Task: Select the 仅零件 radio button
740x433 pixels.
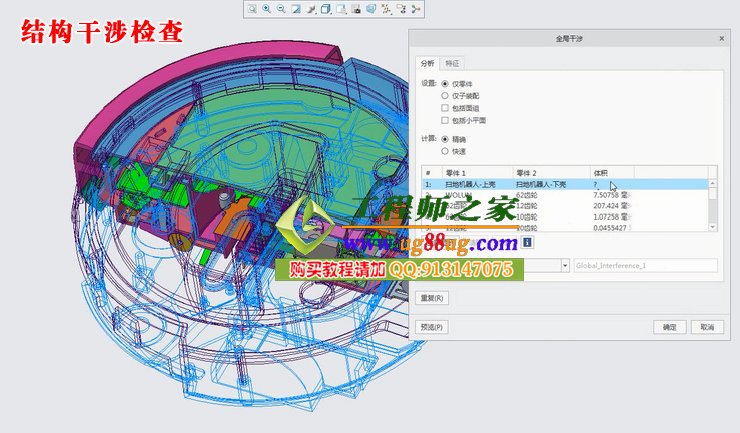Action: 445,83
